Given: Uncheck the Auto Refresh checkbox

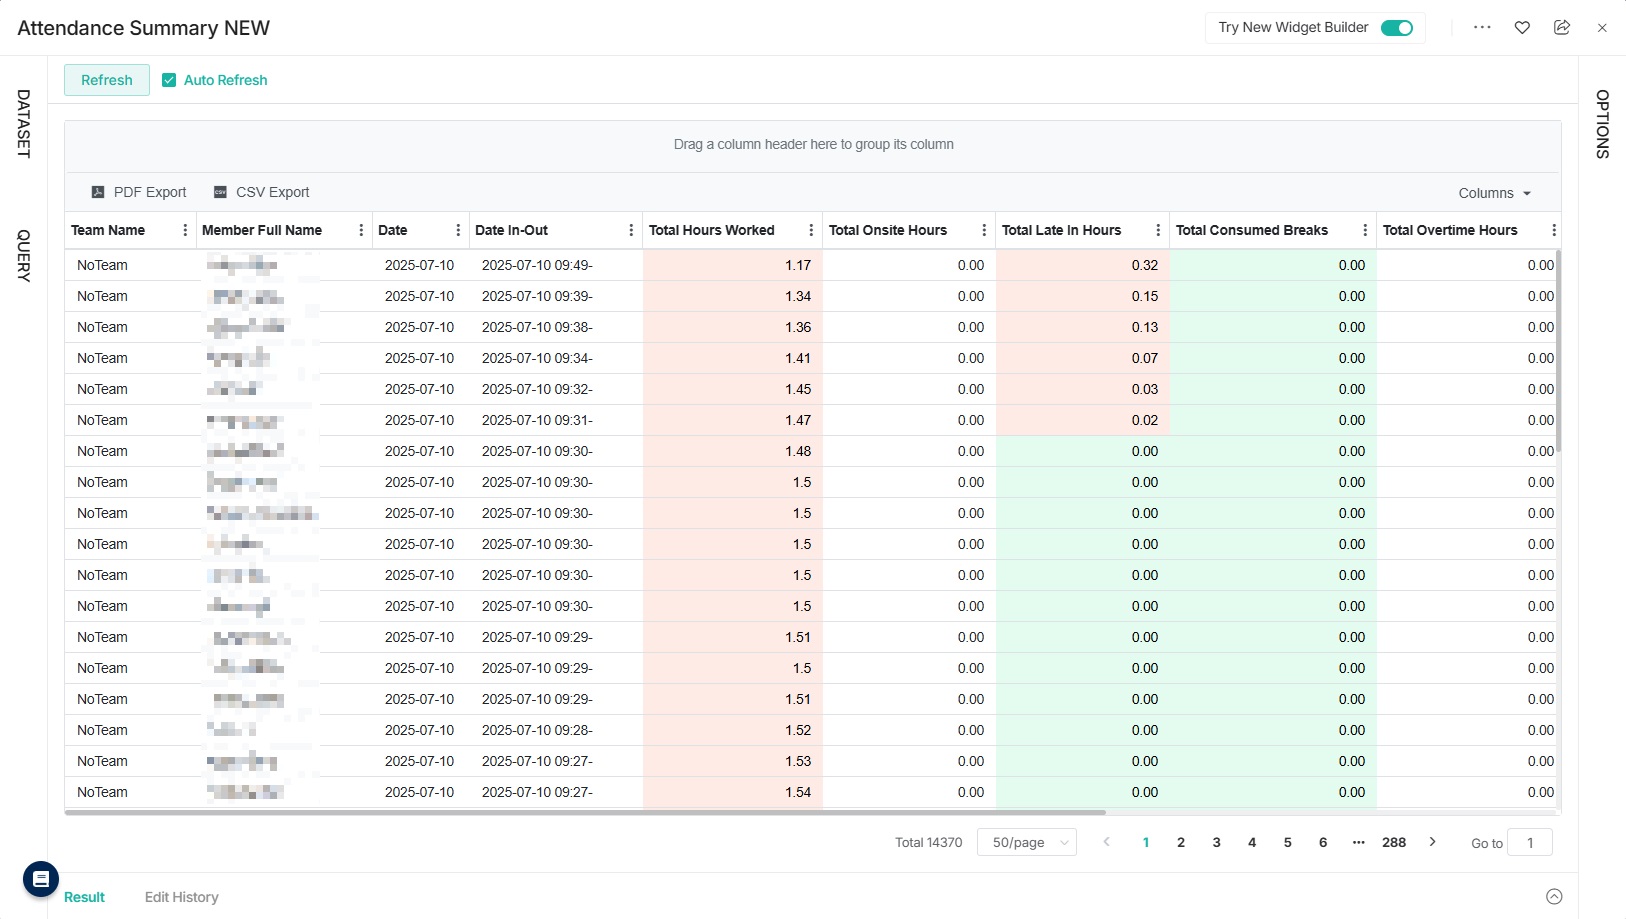Looking at the screenshot, I should 169,80.
